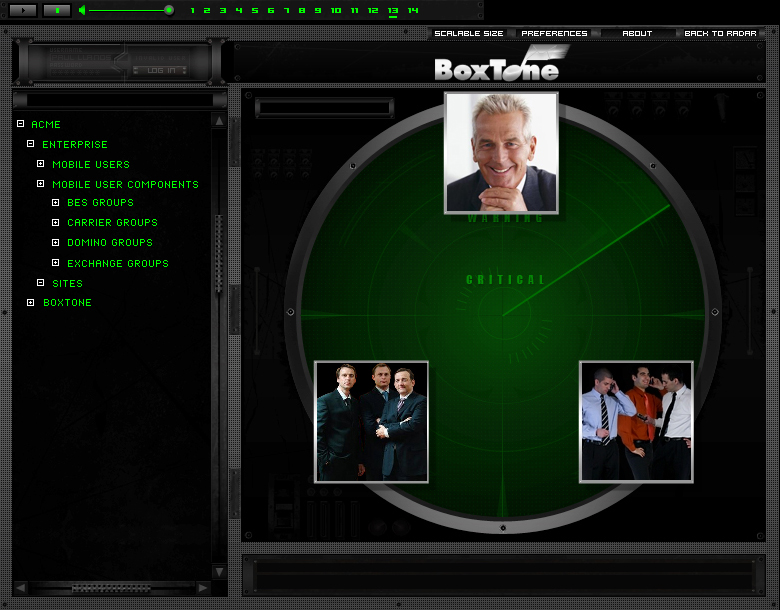Image resolution: width=780 pixels, height=610 pixels.
Task: Adjust the volume slider knob
Action: (x=169, y=10)
